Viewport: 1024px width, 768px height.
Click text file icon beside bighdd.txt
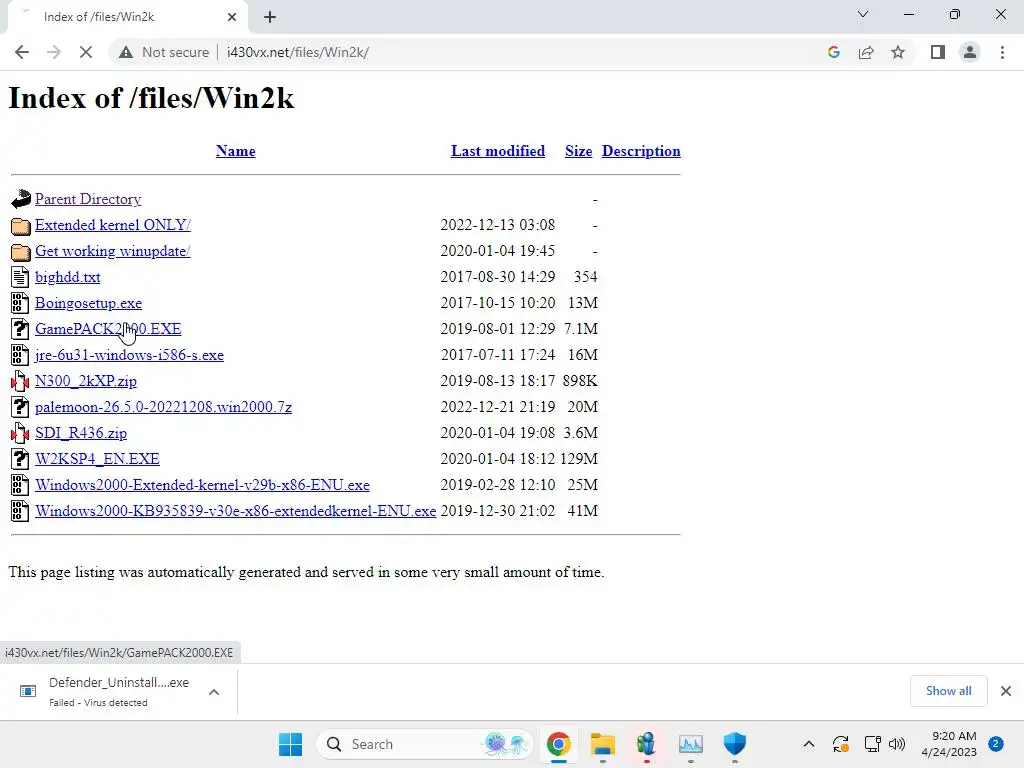[x=20, y=277]
